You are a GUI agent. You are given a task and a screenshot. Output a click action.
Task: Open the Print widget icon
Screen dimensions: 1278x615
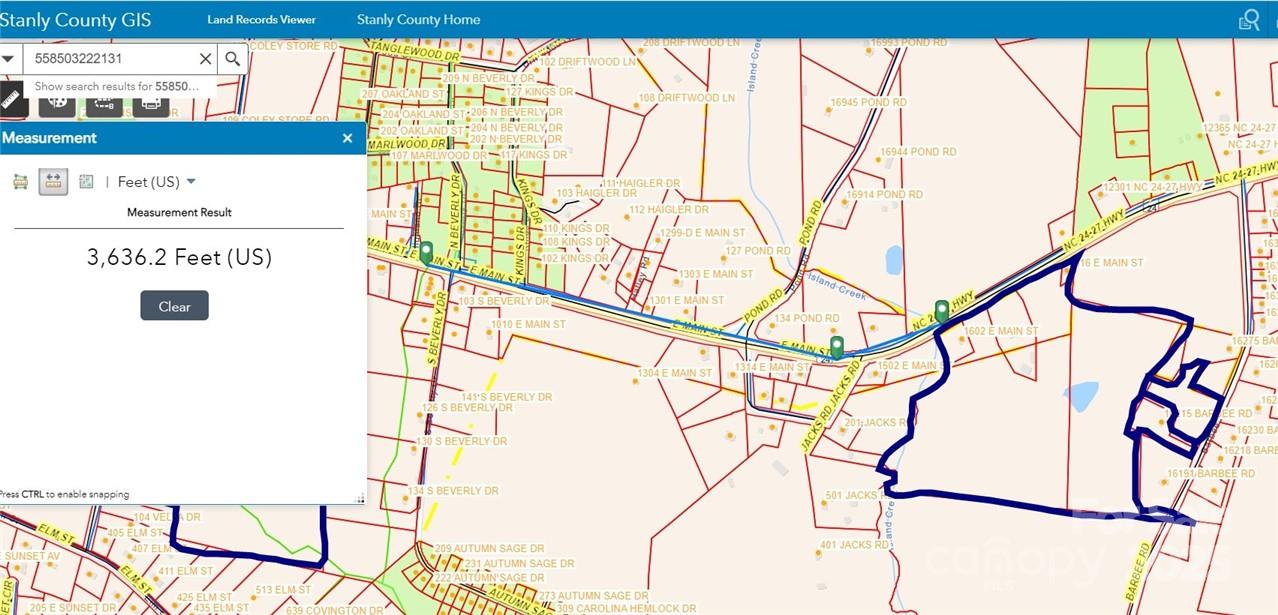click(151, 103)
